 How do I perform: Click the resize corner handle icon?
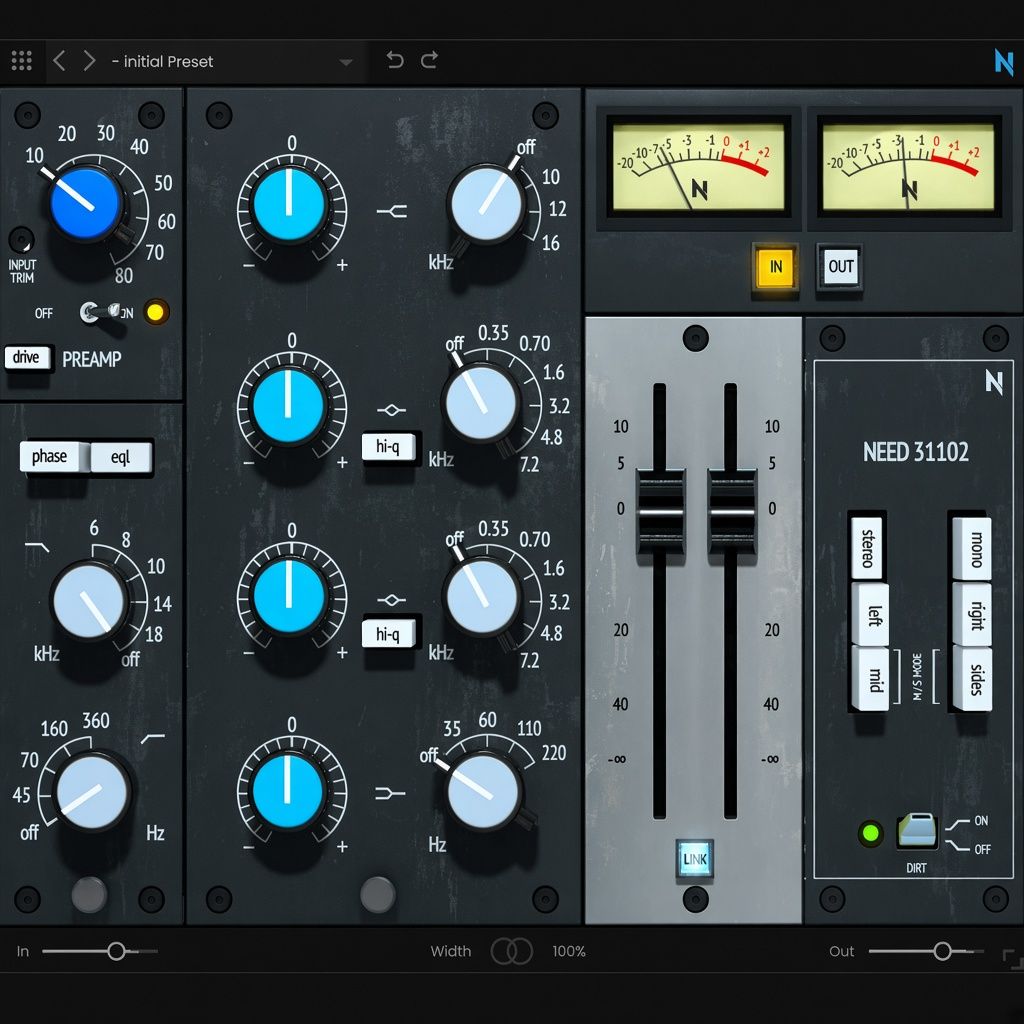click(1013, 959)
